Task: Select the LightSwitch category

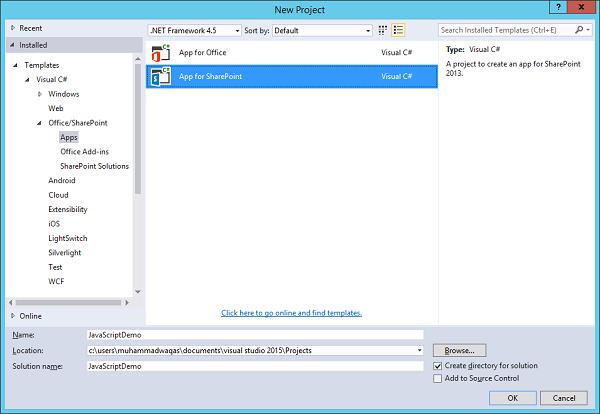Action: 68,238
